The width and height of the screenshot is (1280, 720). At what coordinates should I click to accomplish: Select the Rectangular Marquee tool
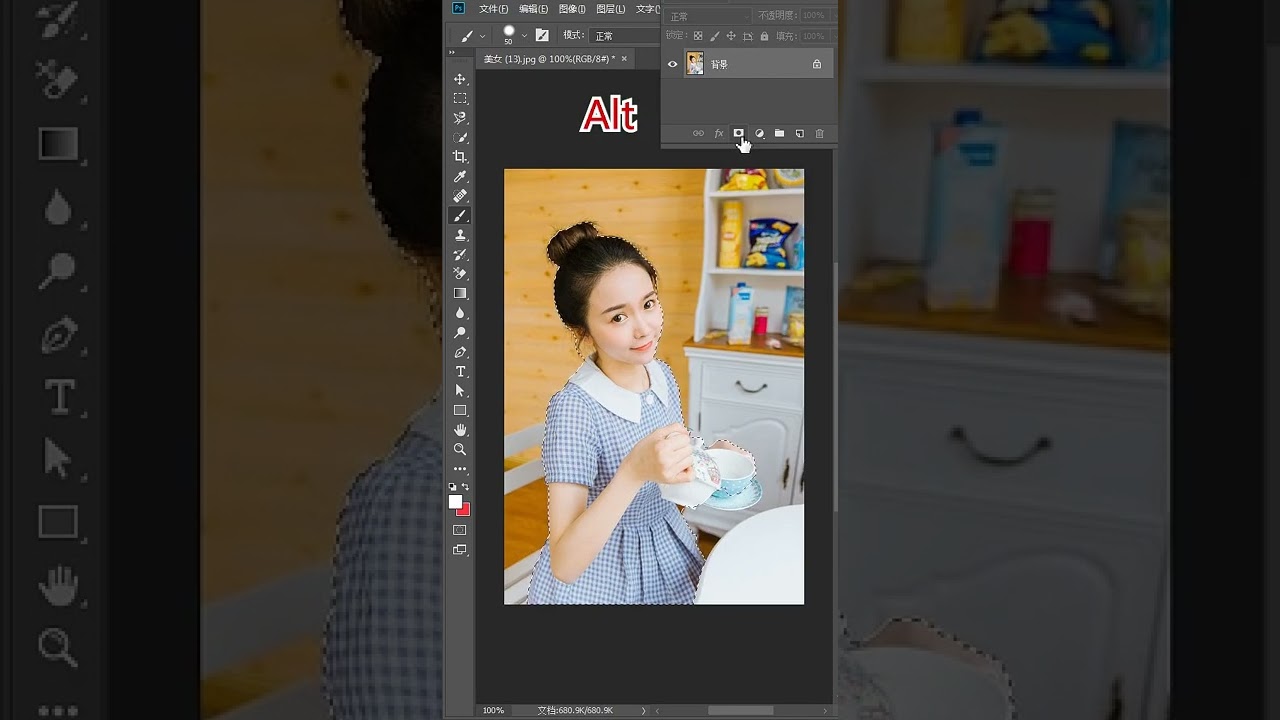coord(460,98)
